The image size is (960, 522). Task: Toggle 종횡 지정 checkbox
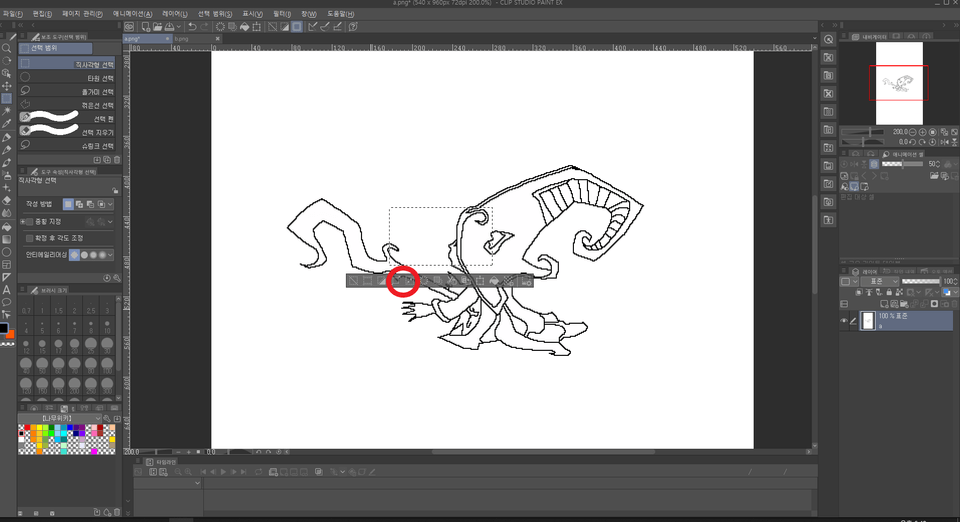click(29, 222)
